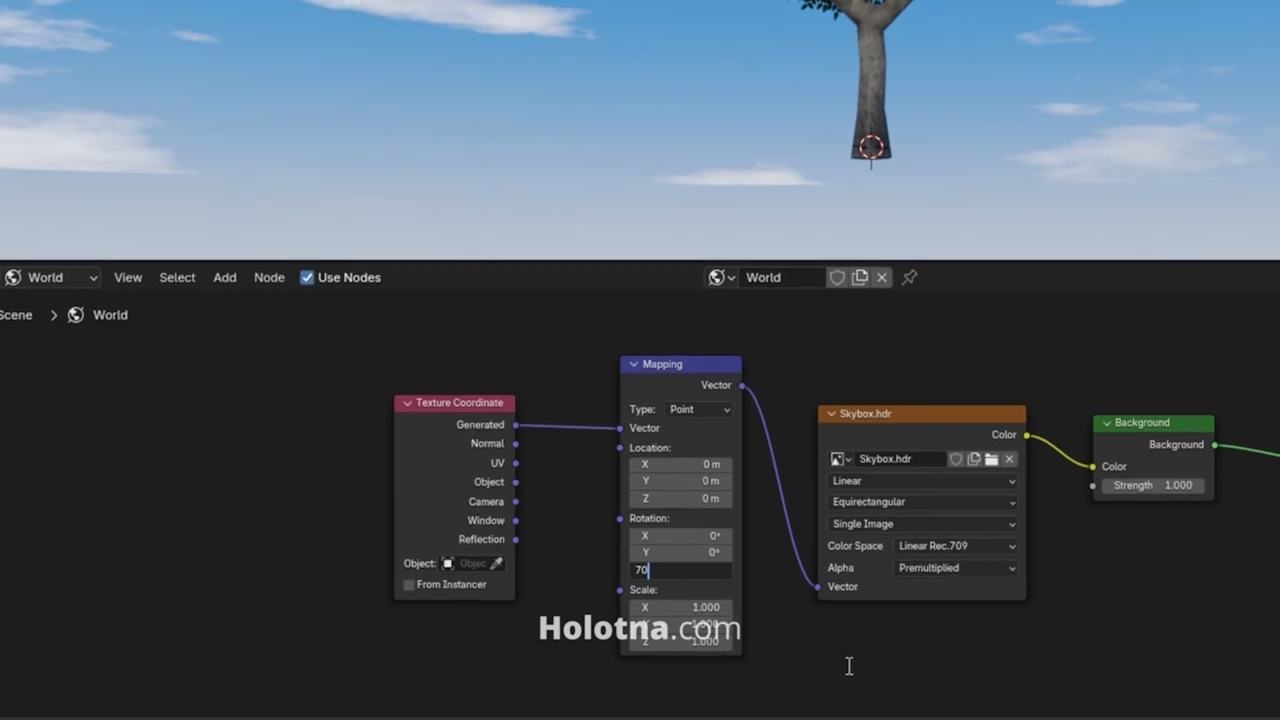1280x720 pixels.
Task: Toggle fake user shield for World
Action: pos(837,278)
